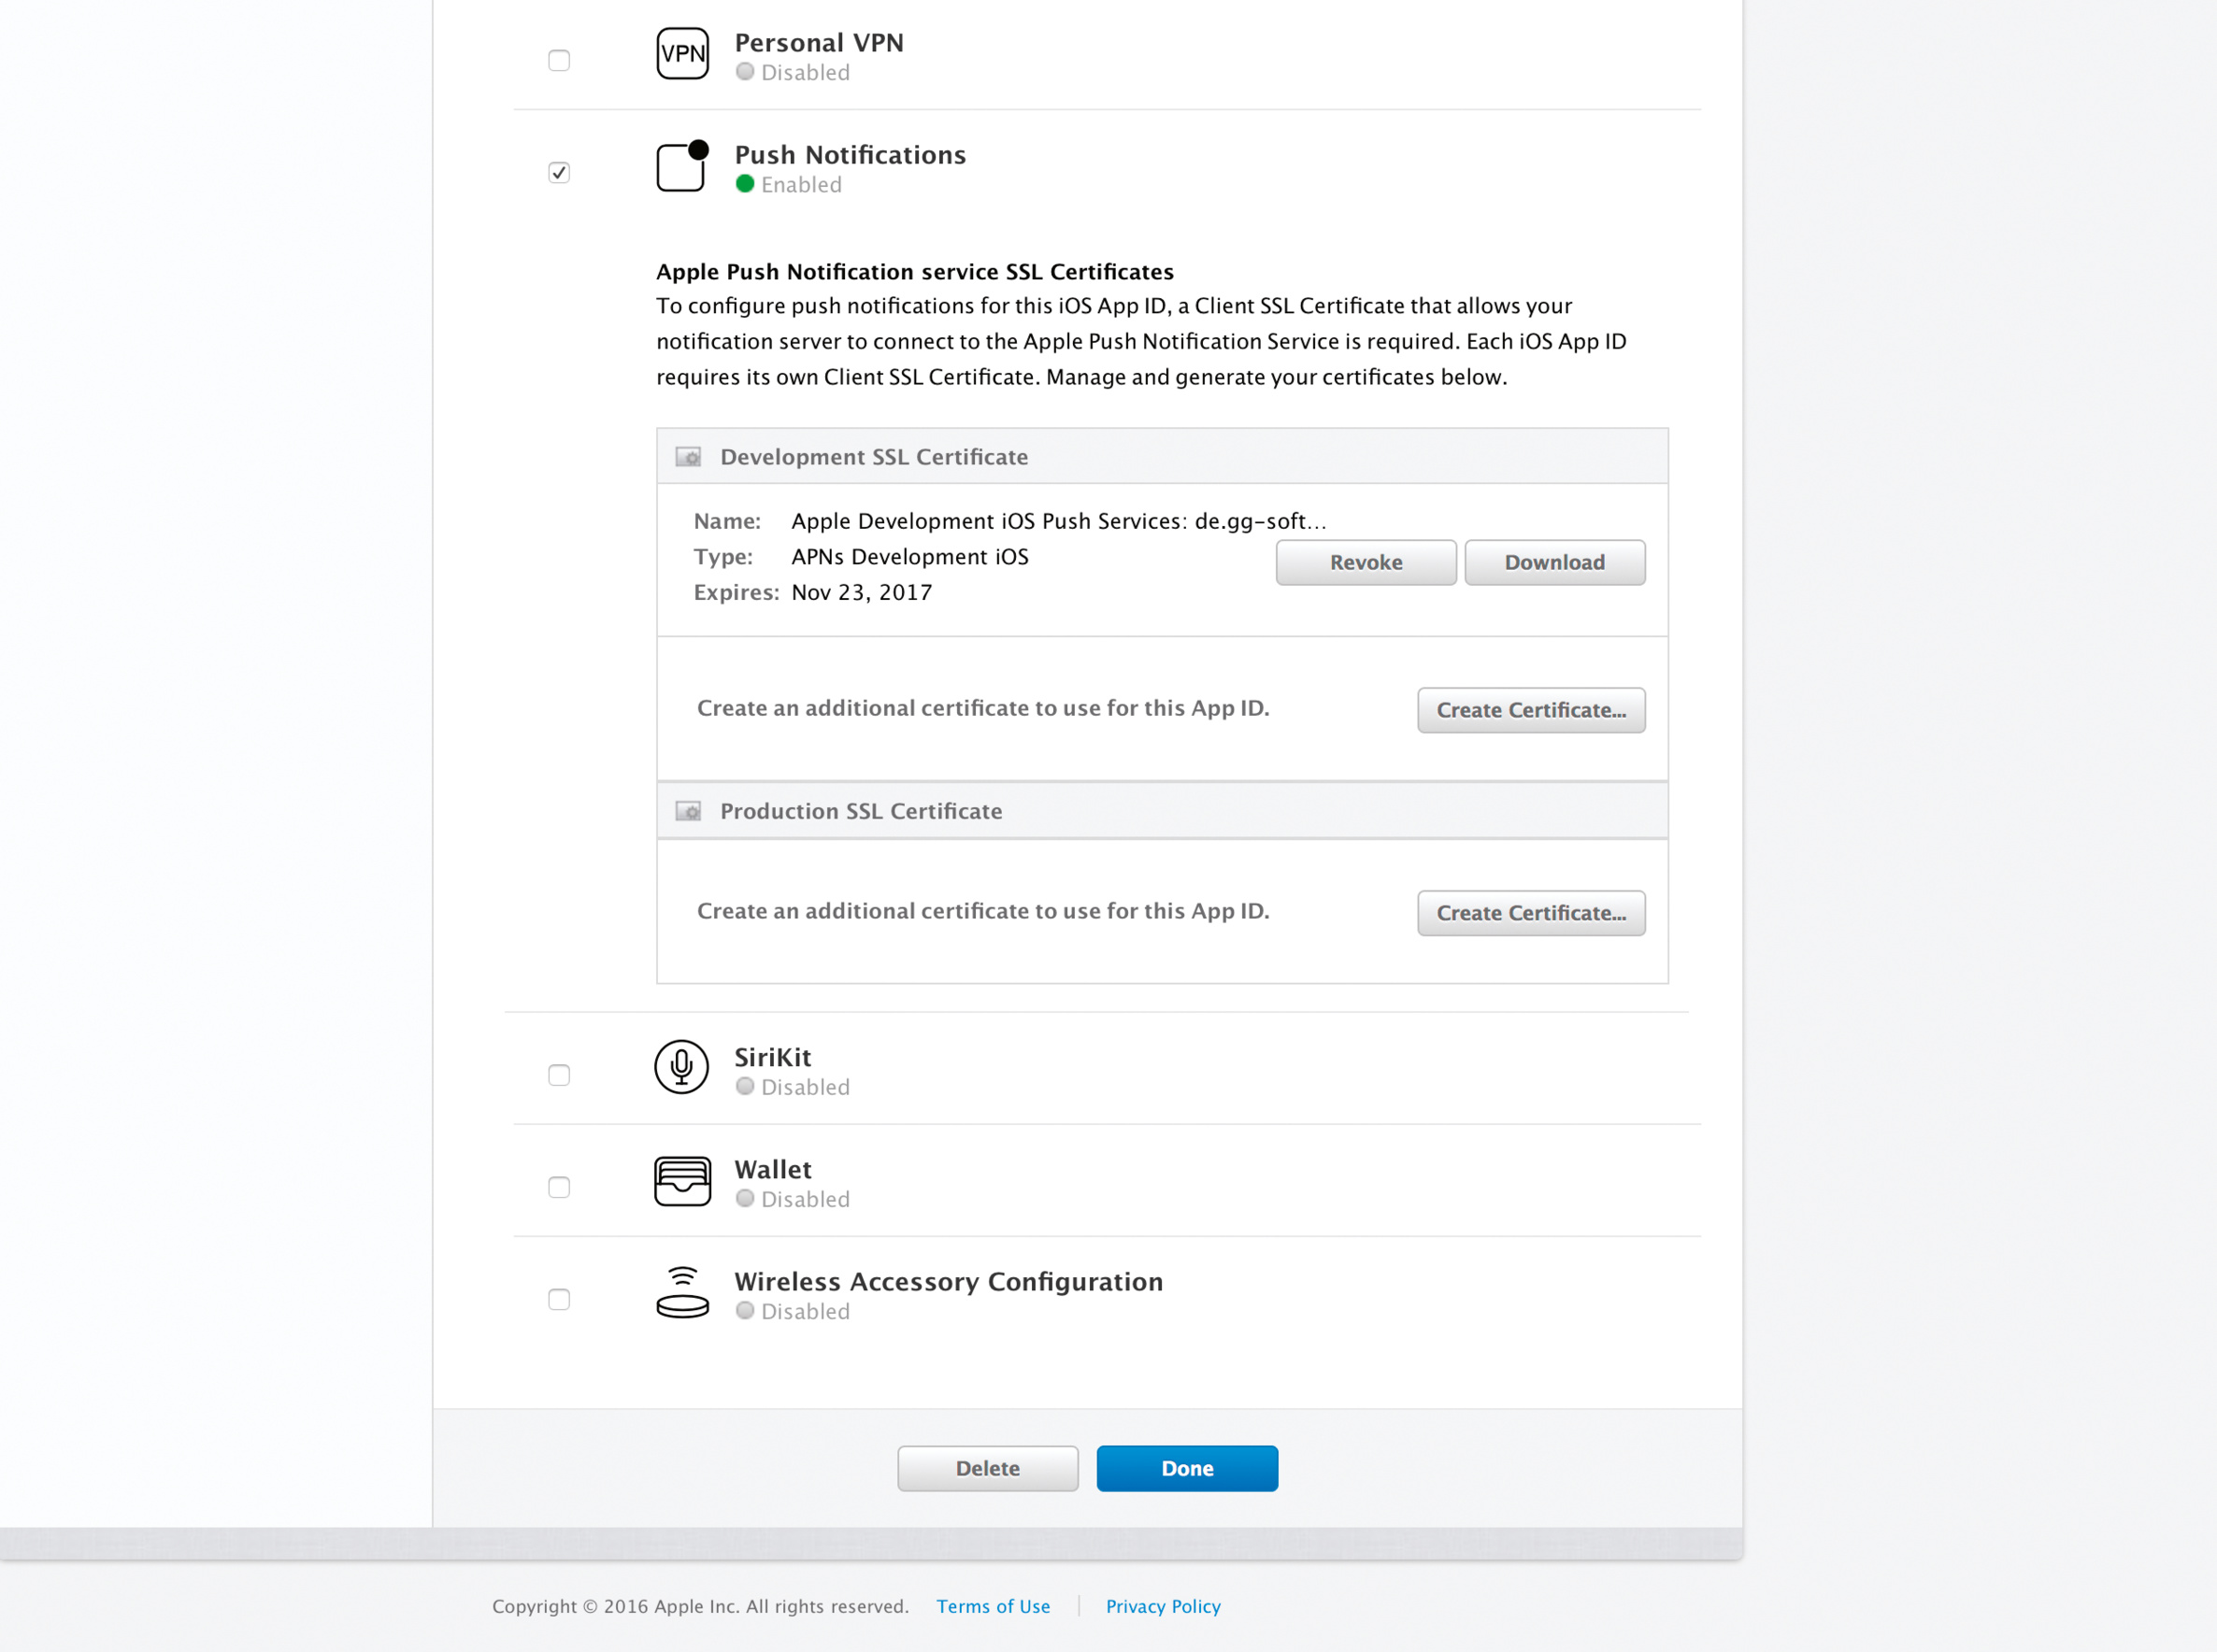Uncheck the Push Notifications checkbox

pyautogui.click(x=559, y=173)
